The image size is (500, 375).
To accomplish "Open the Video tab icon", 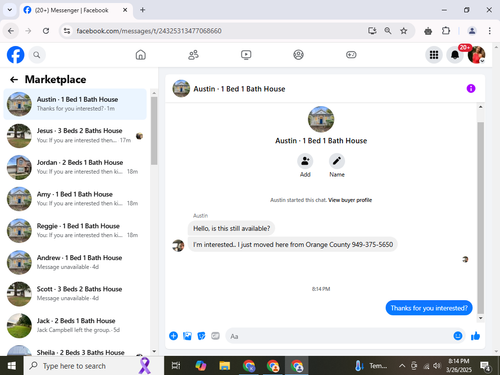I will point(246,55).
